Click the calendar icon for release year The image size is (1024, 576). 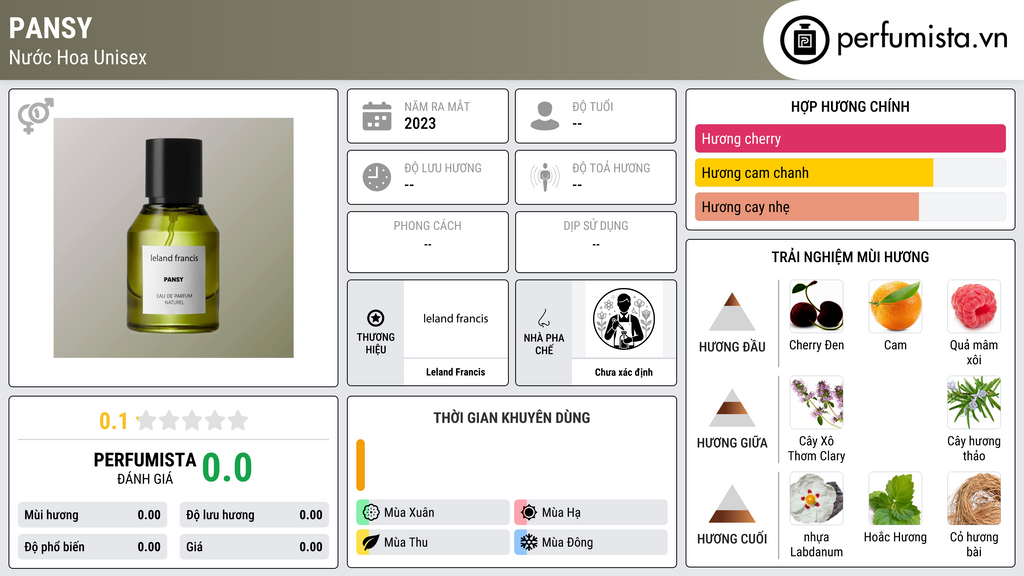coord(377,116)
